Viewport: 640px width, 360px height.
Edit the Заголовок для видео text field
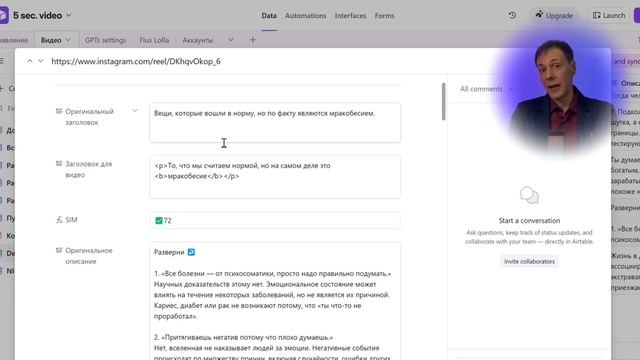click(x=275, y=177)
